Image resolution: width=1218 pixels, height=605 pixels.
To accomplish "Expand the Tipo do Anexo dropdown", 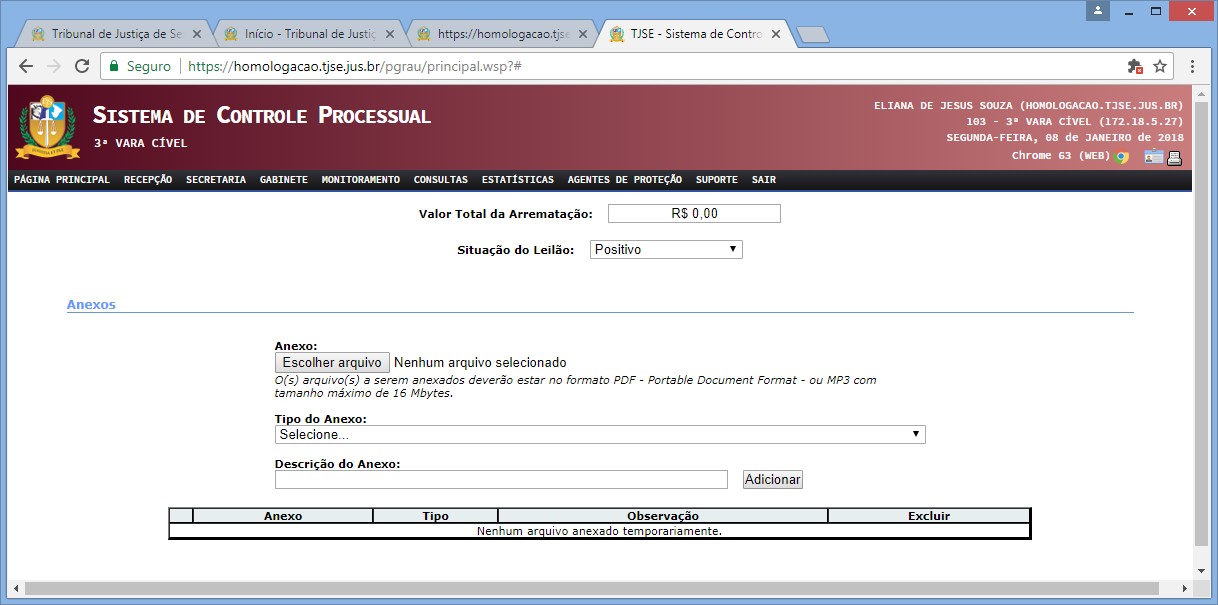I will (x=600, y=435).
